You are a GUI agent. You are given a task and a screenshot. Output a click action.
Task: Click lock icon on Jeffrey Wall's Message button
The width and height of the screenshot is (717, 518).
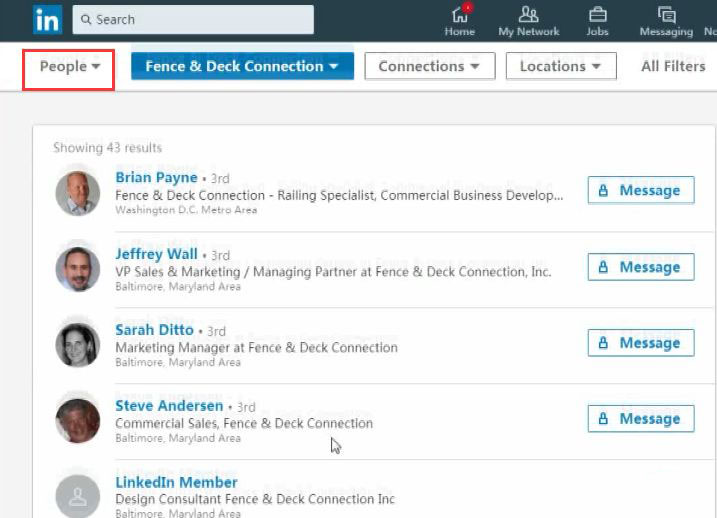click(x=603, y=267)
